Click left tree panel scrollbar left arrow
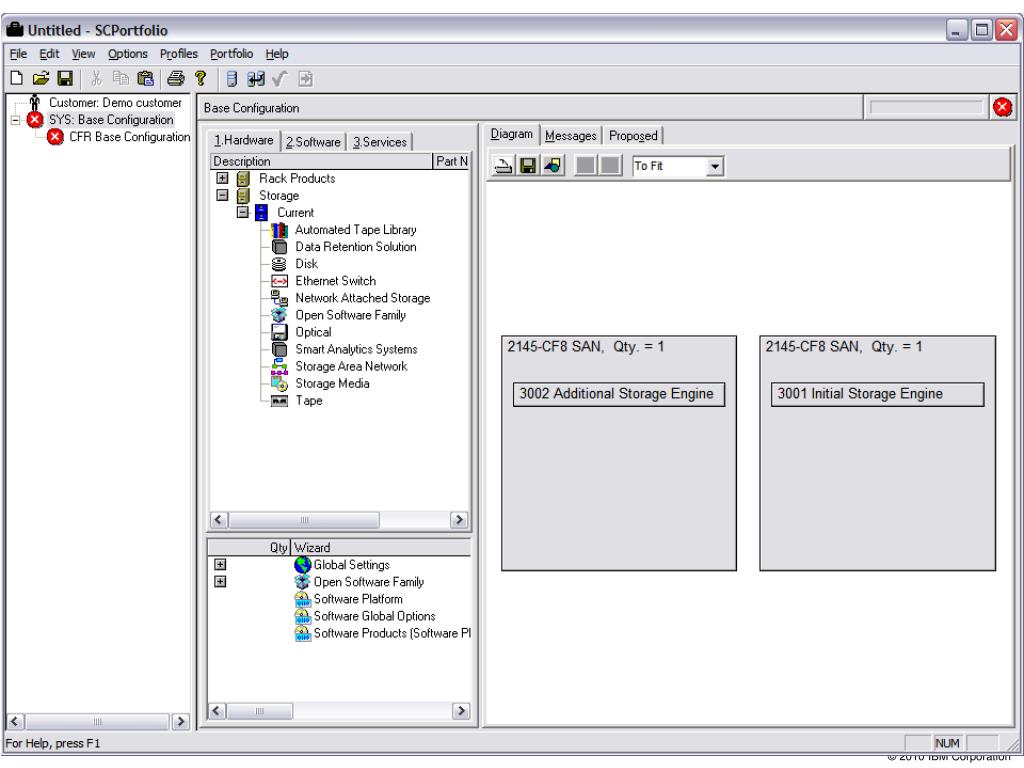This screenshot has width=1024, height=768. pos(16,722)
